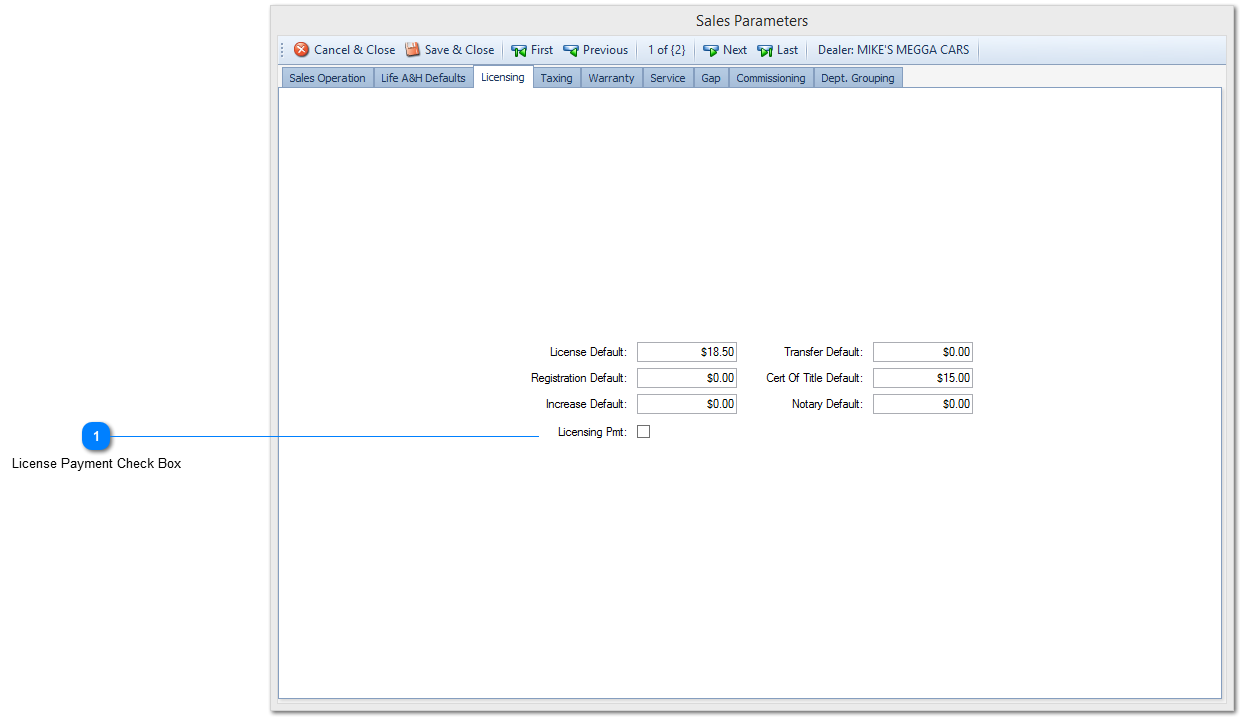Click the First button label
The width and height of the screenshot is (1243, 720).
(542, 50)
